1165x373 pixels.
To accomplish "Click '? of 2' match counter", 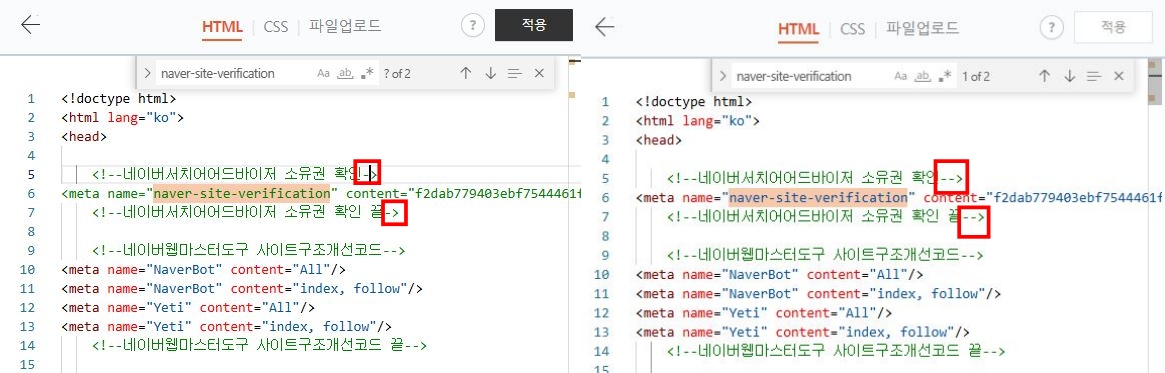I will [x=397, y=73].
